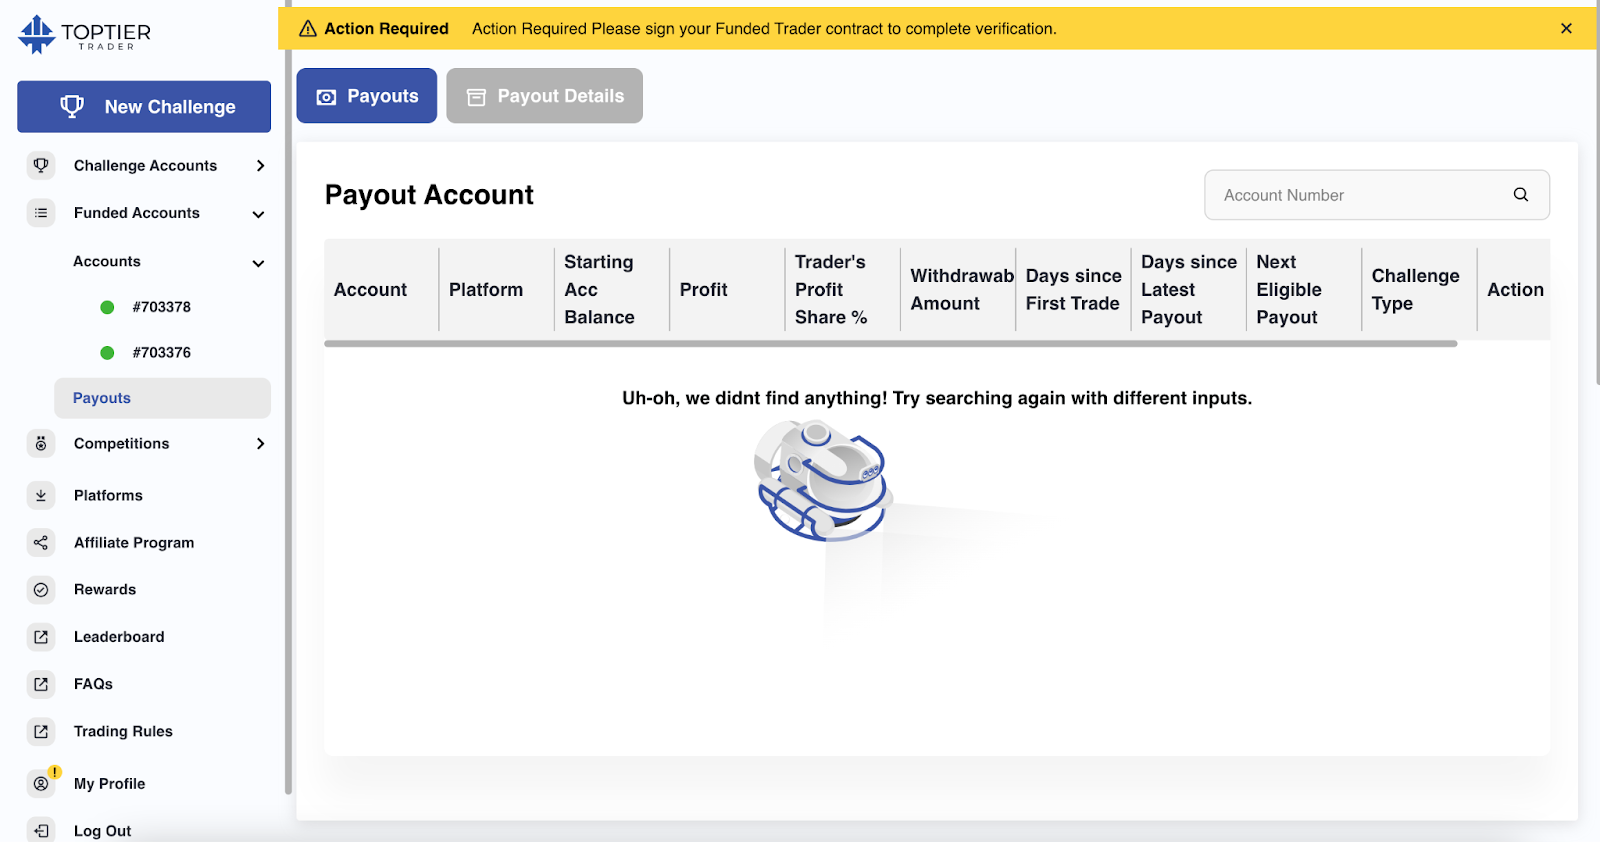Click the Competitions medal icon
This screenshot has width=1600, height=842.
(x=41, y=444)
